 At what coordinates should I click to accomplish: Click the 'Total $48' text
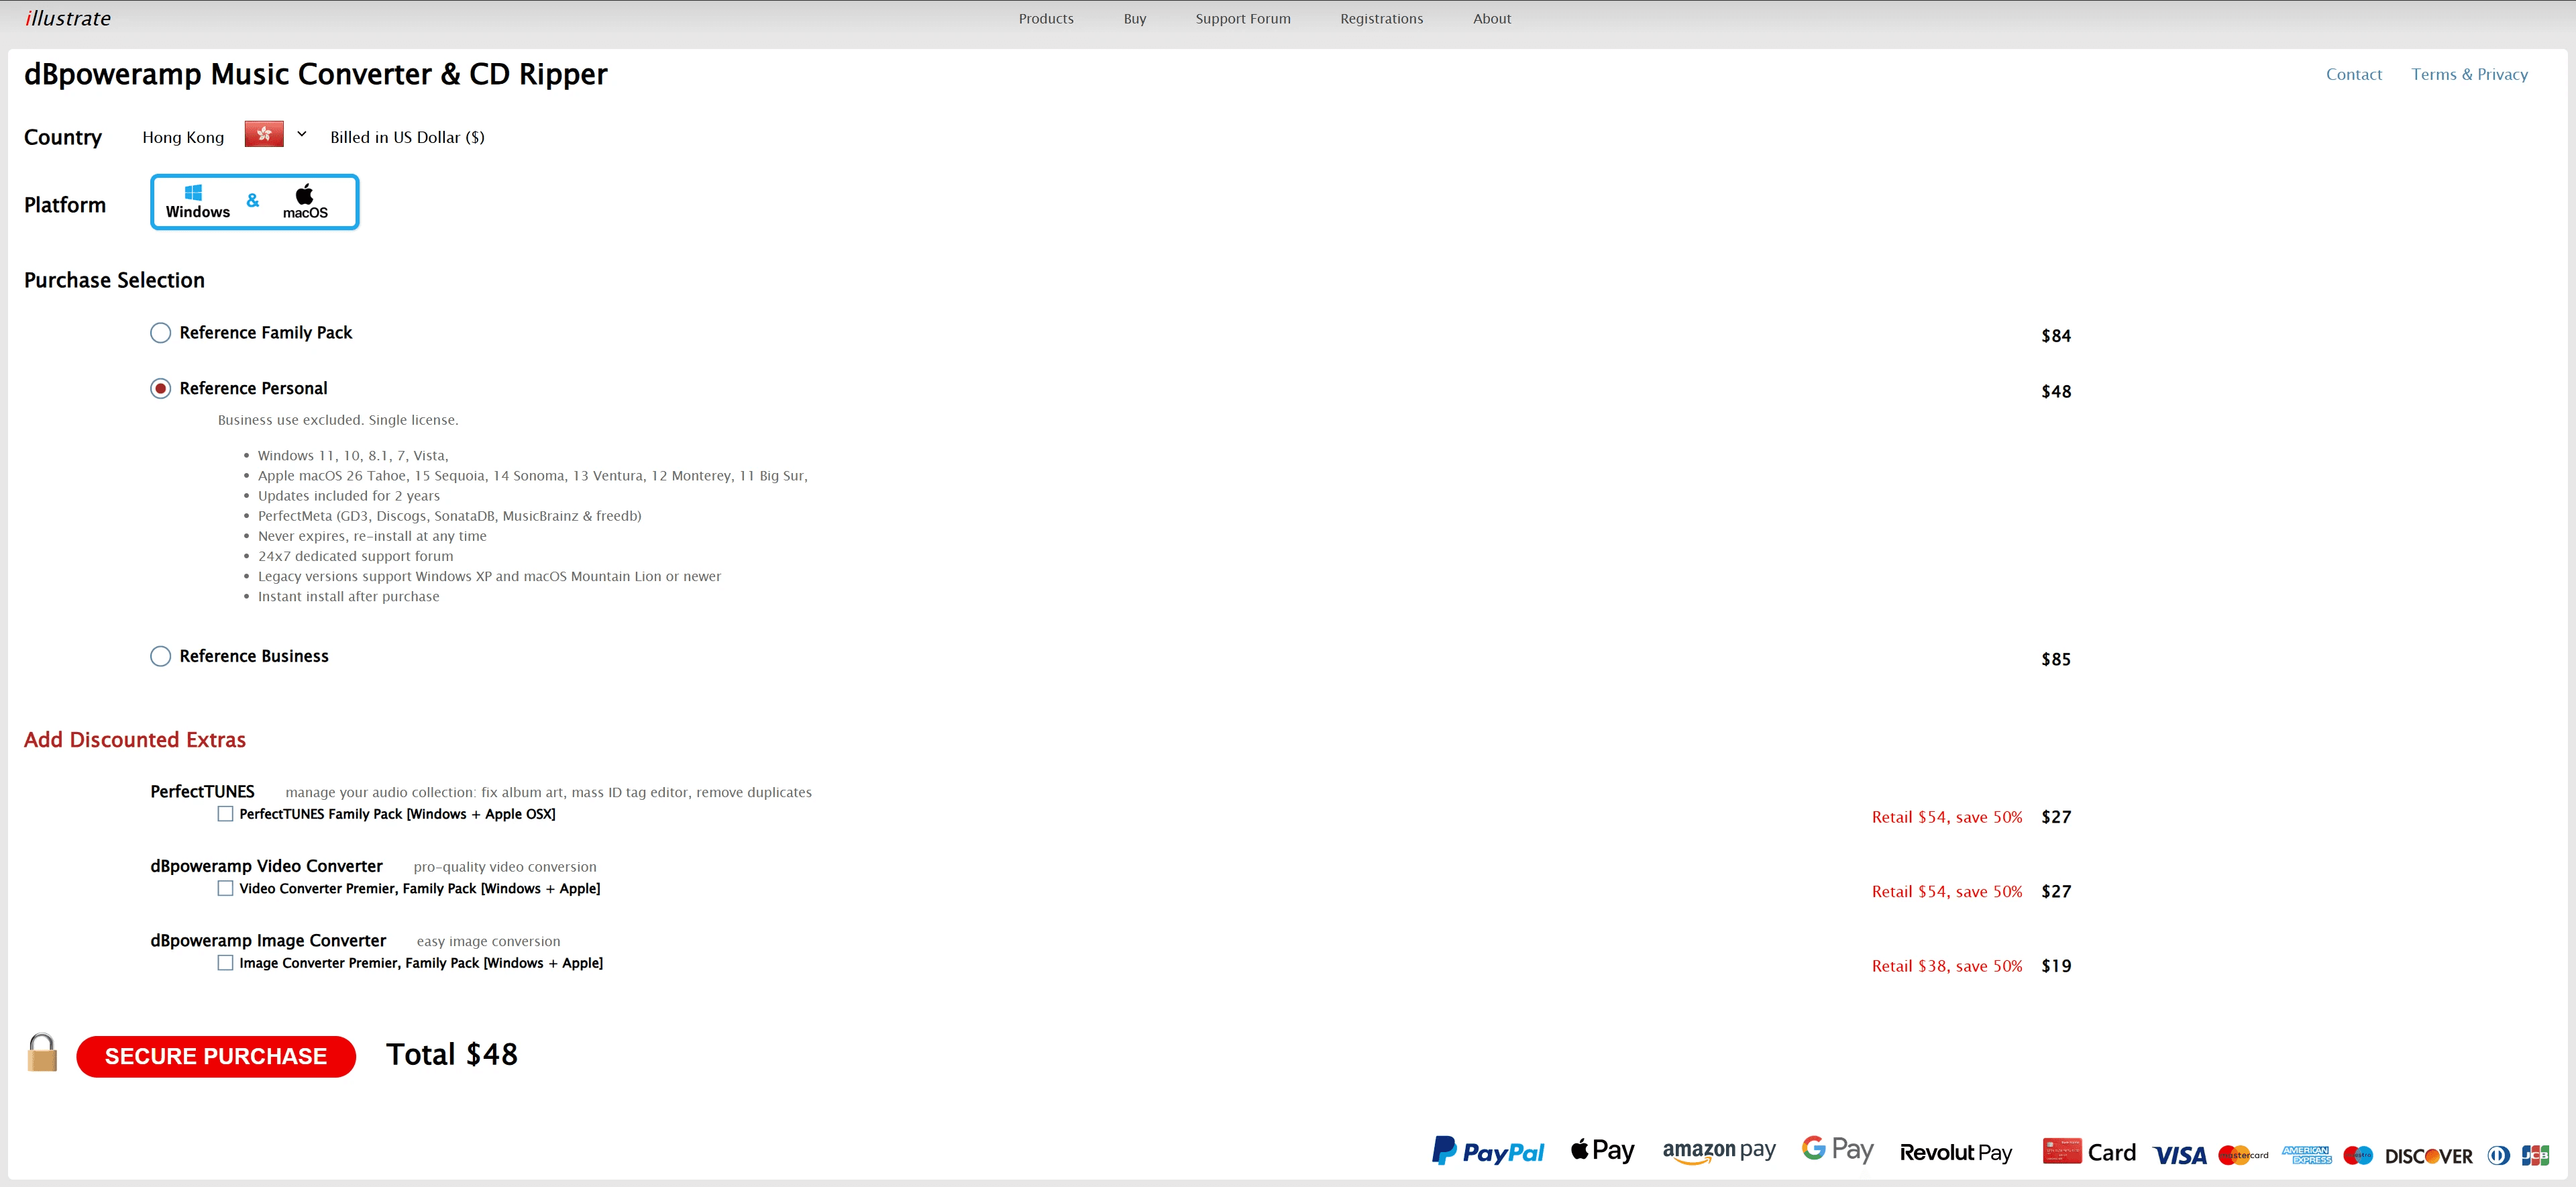coord(452,1054)
